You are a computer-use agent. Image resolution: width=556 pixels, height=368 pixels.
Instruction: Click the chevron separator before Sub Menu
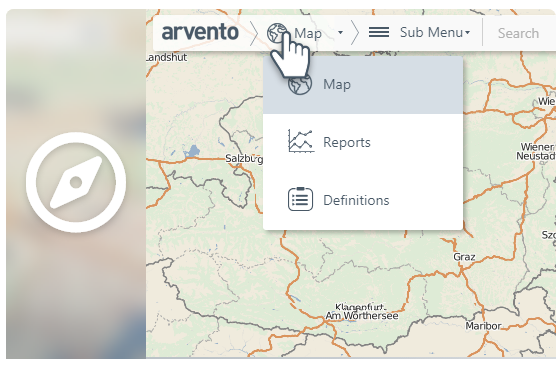click(x=355, y=33)
